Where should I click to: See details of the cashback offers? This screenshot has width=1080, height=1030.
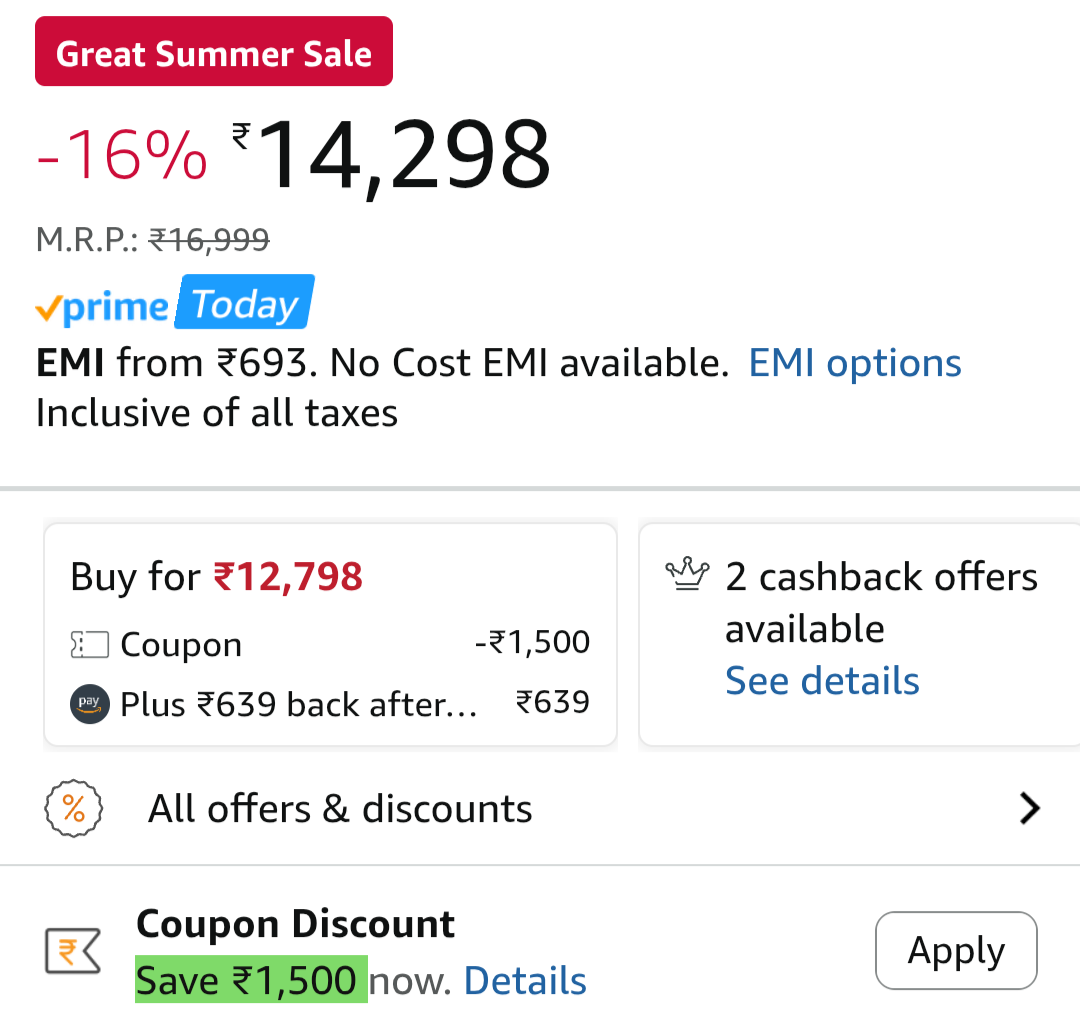coord(822,680)
